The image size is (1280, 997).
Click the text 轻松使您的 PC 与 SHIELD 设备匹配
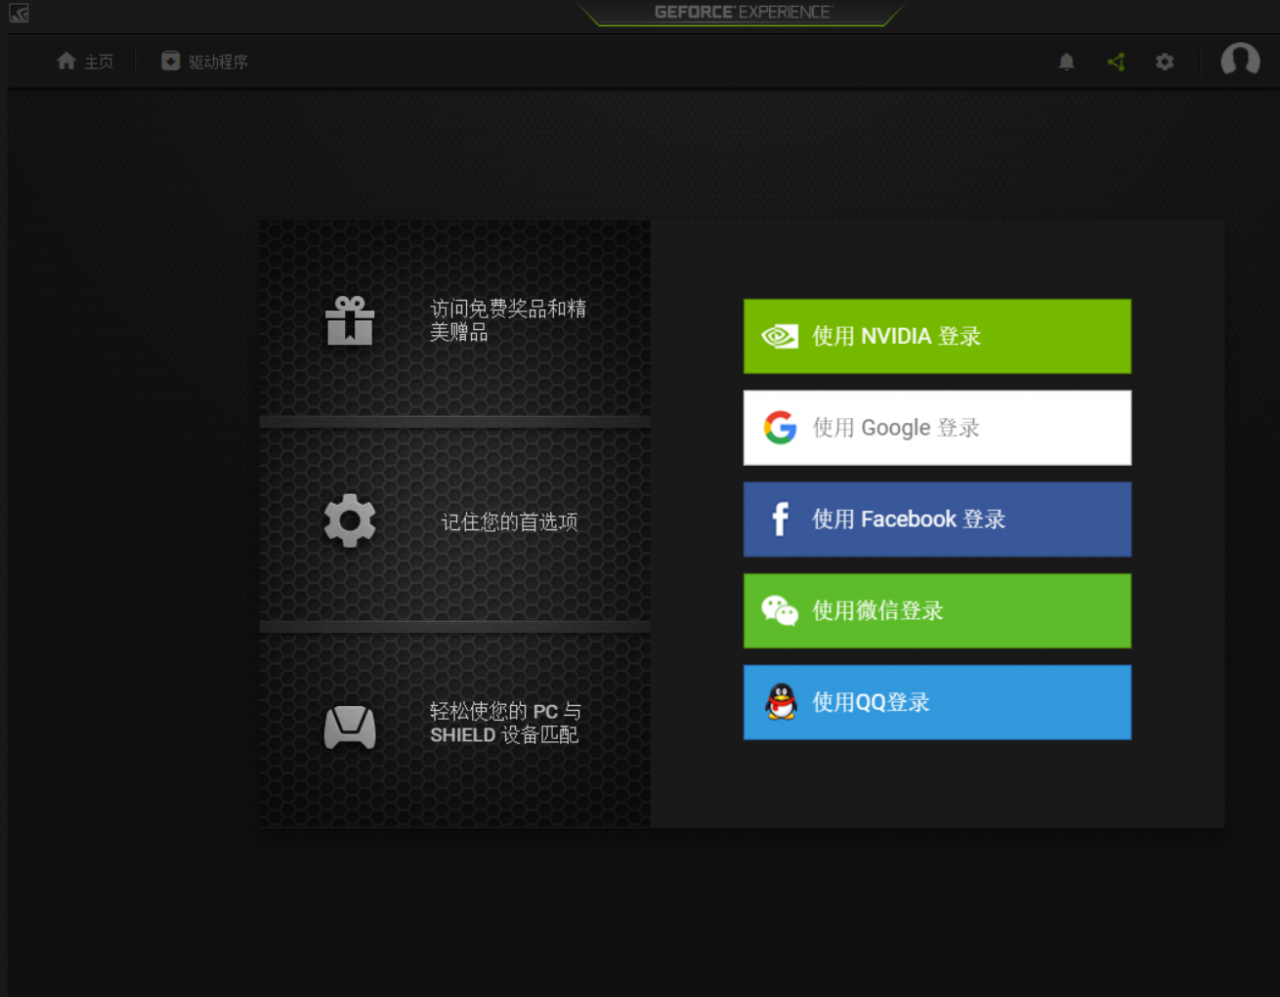tap(505, 723)
